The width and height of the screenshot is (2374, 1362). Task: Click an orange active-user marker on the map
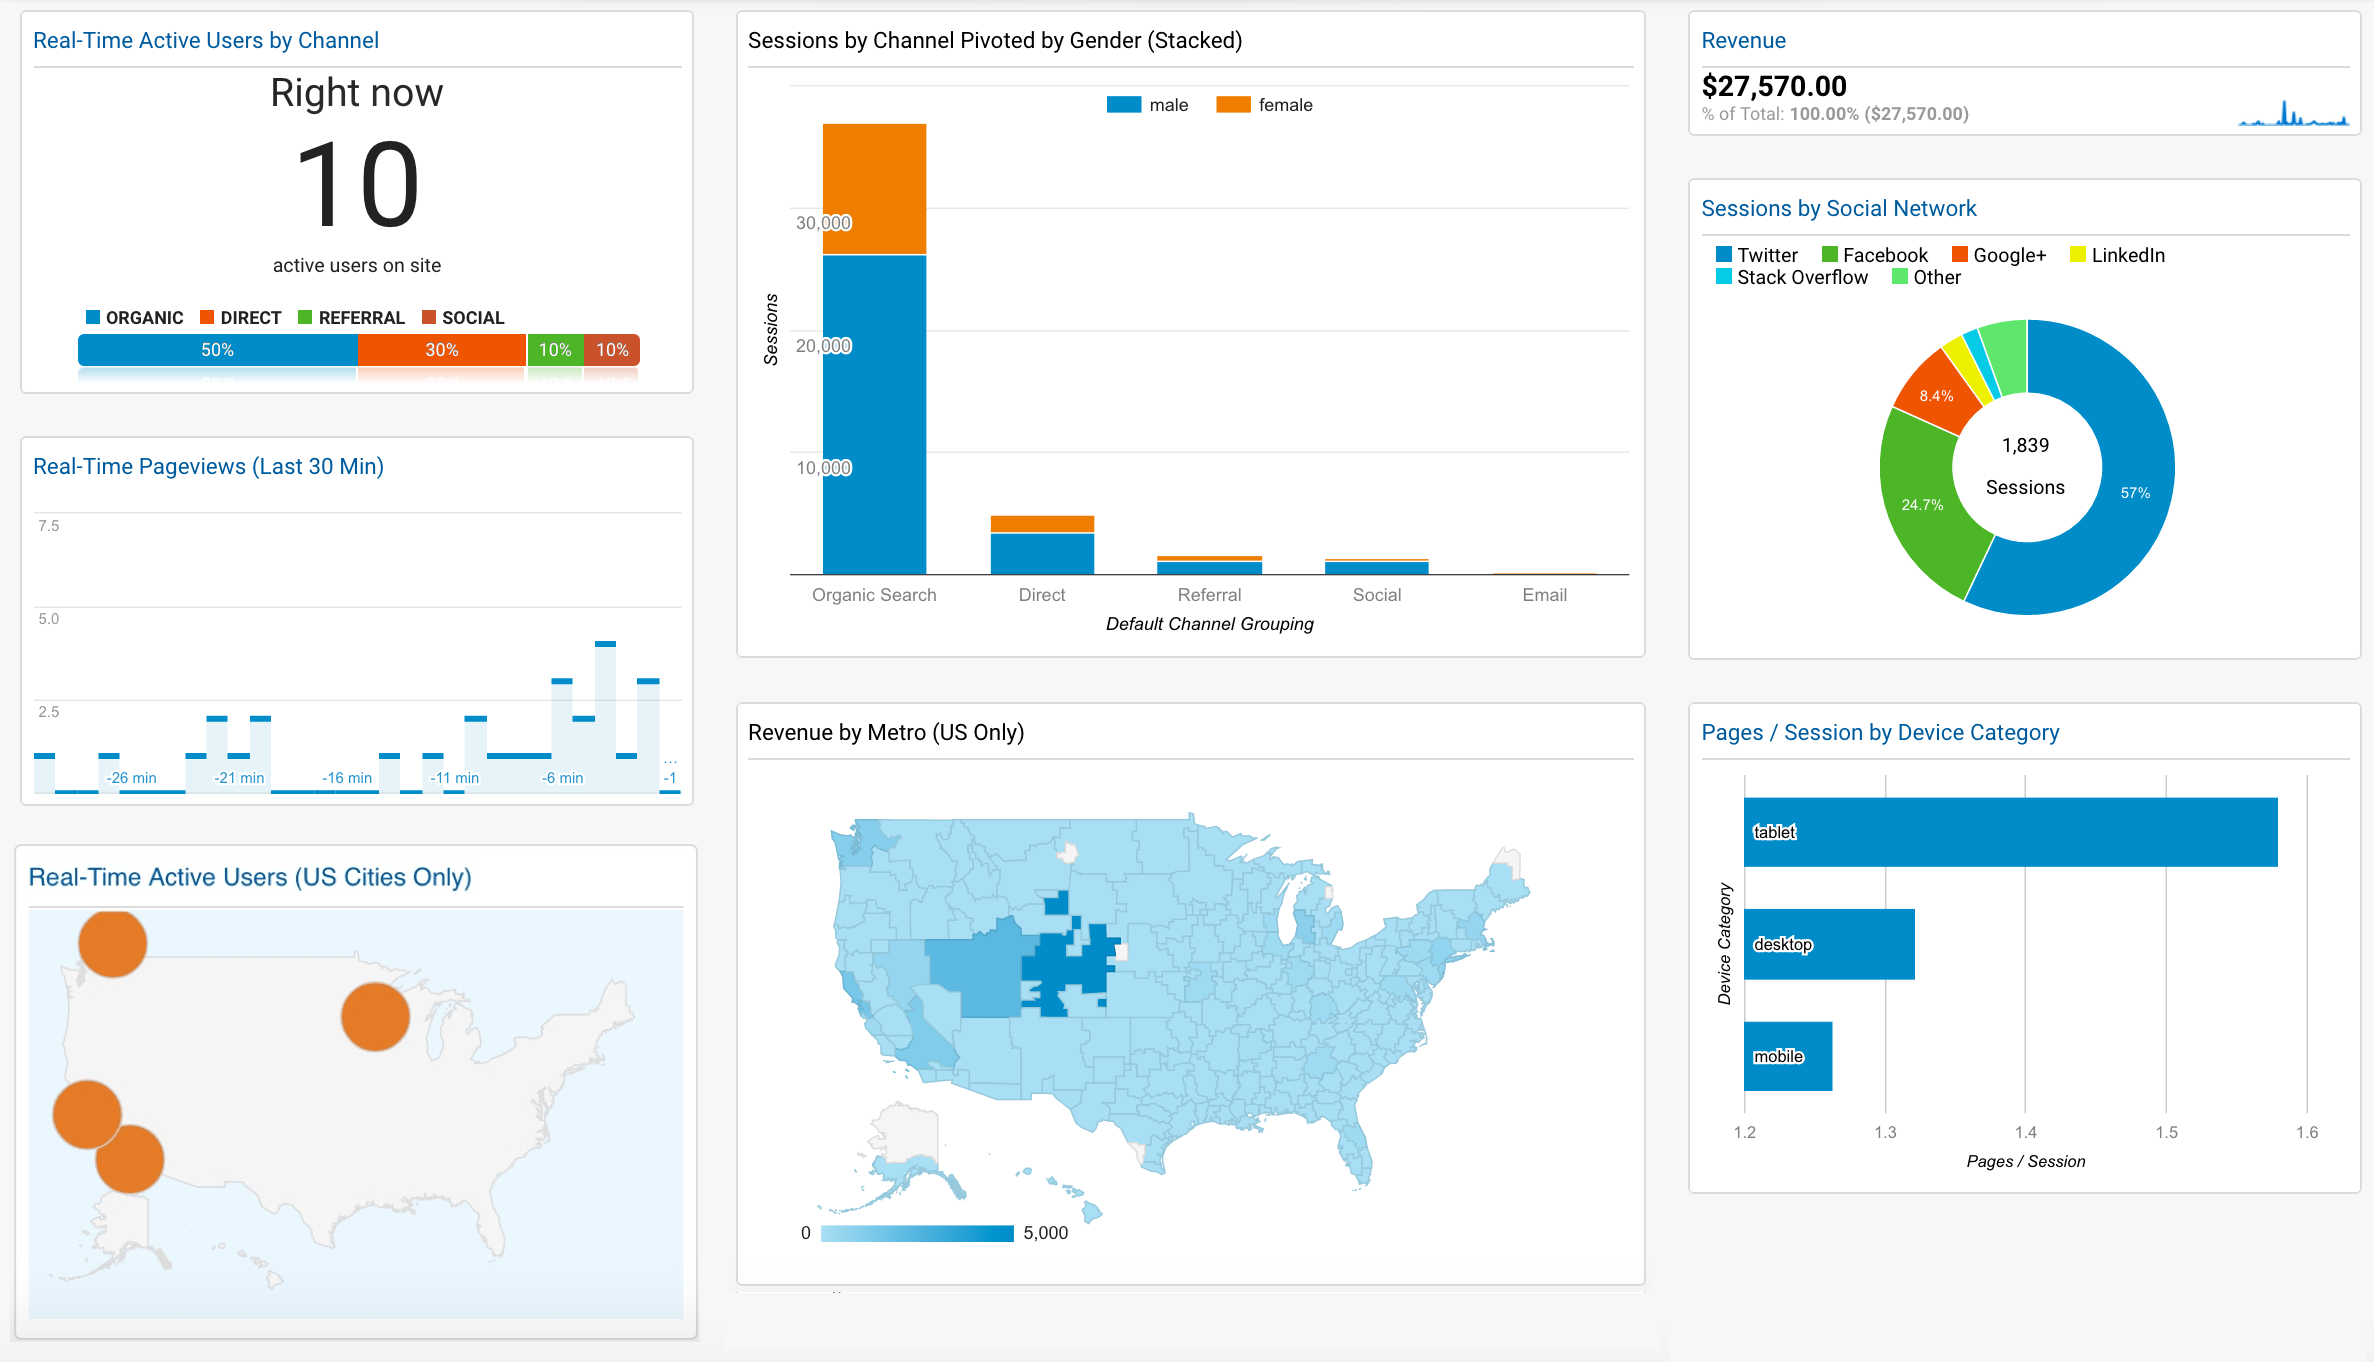111,941
